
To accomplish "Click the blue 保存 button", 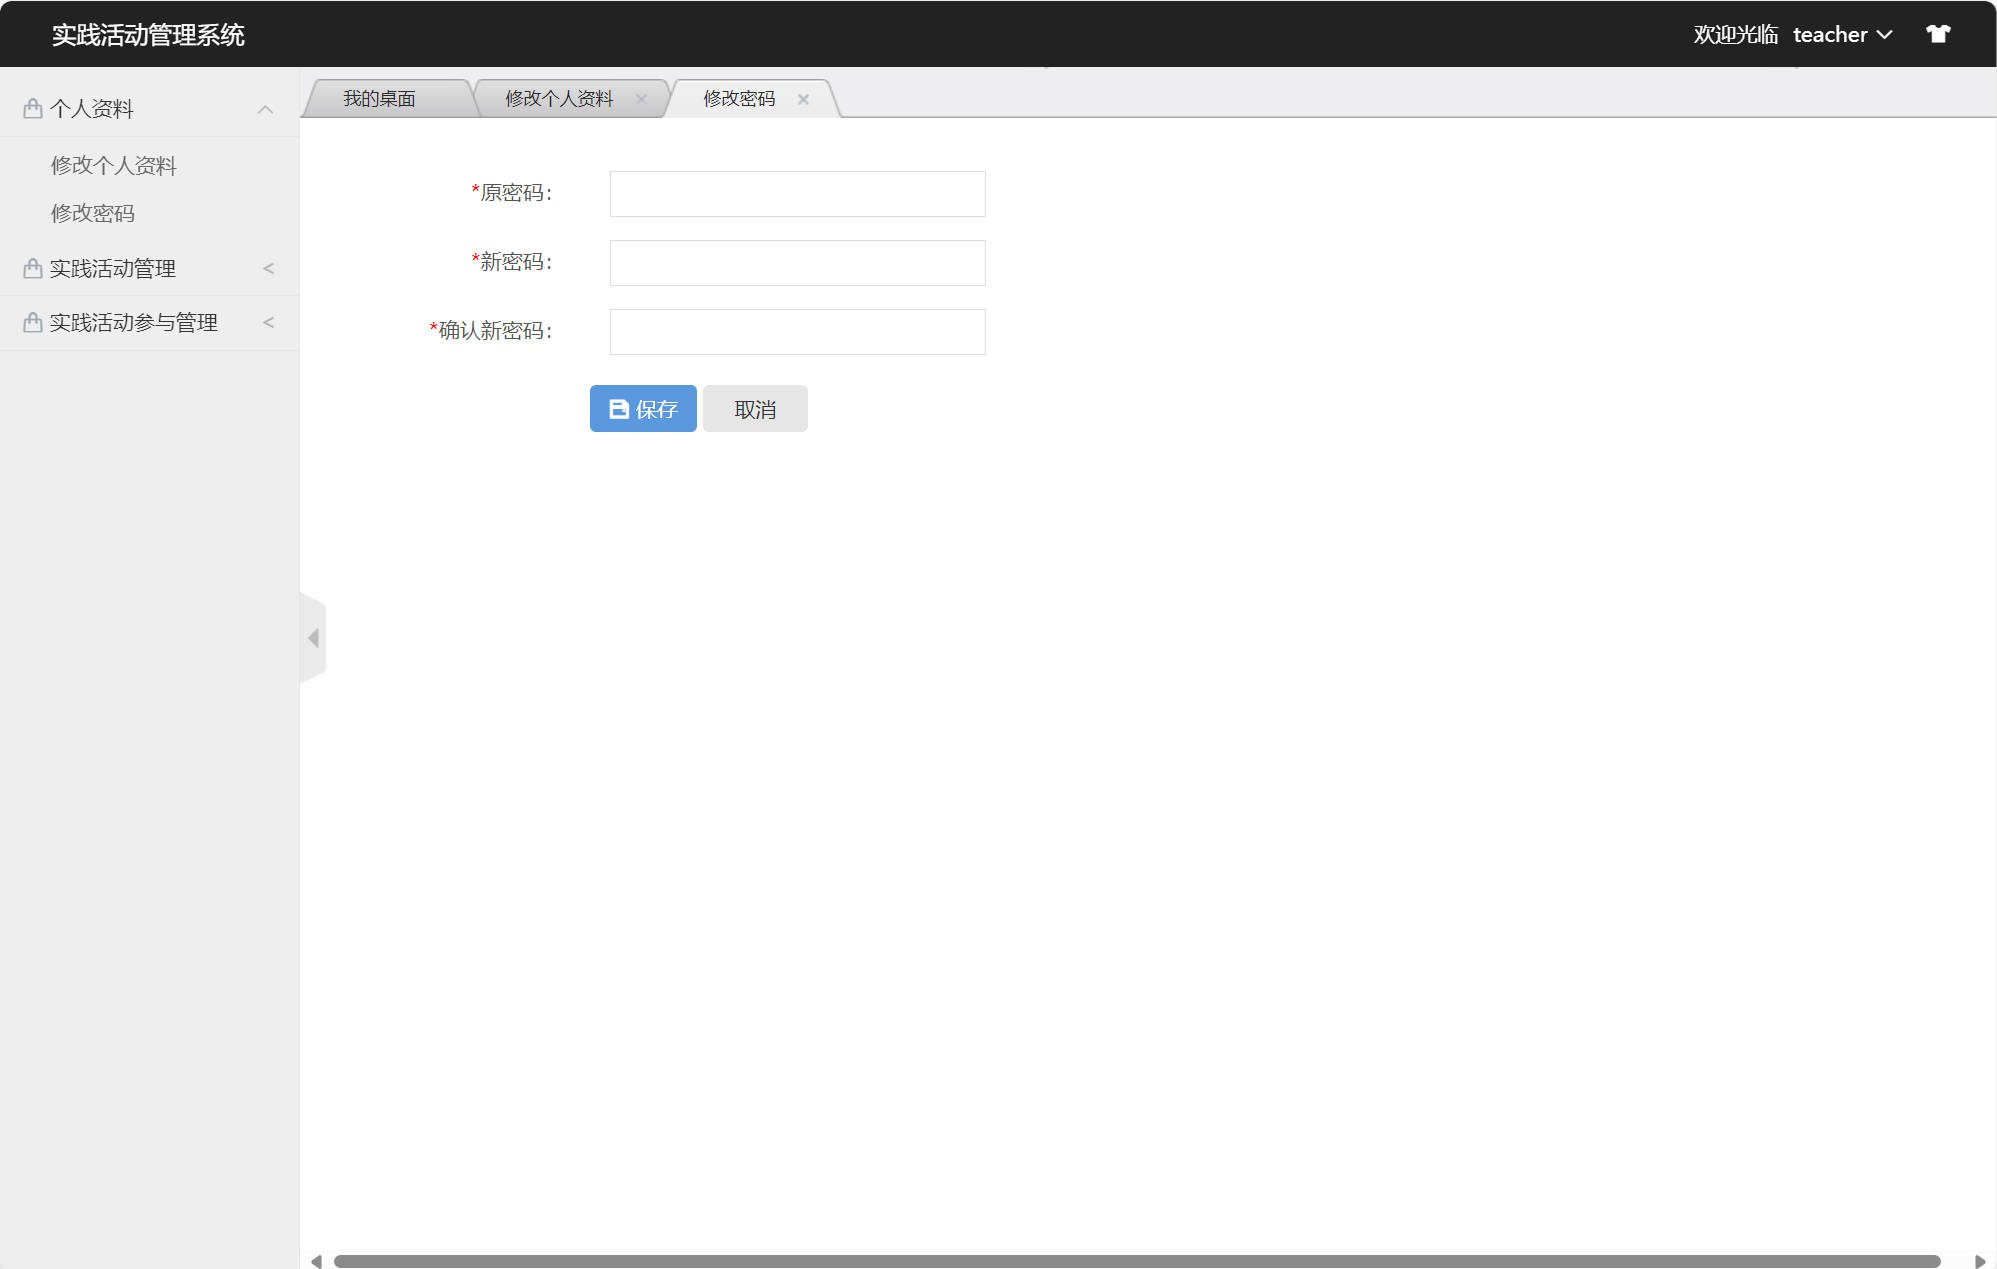I will click(643, 409).
